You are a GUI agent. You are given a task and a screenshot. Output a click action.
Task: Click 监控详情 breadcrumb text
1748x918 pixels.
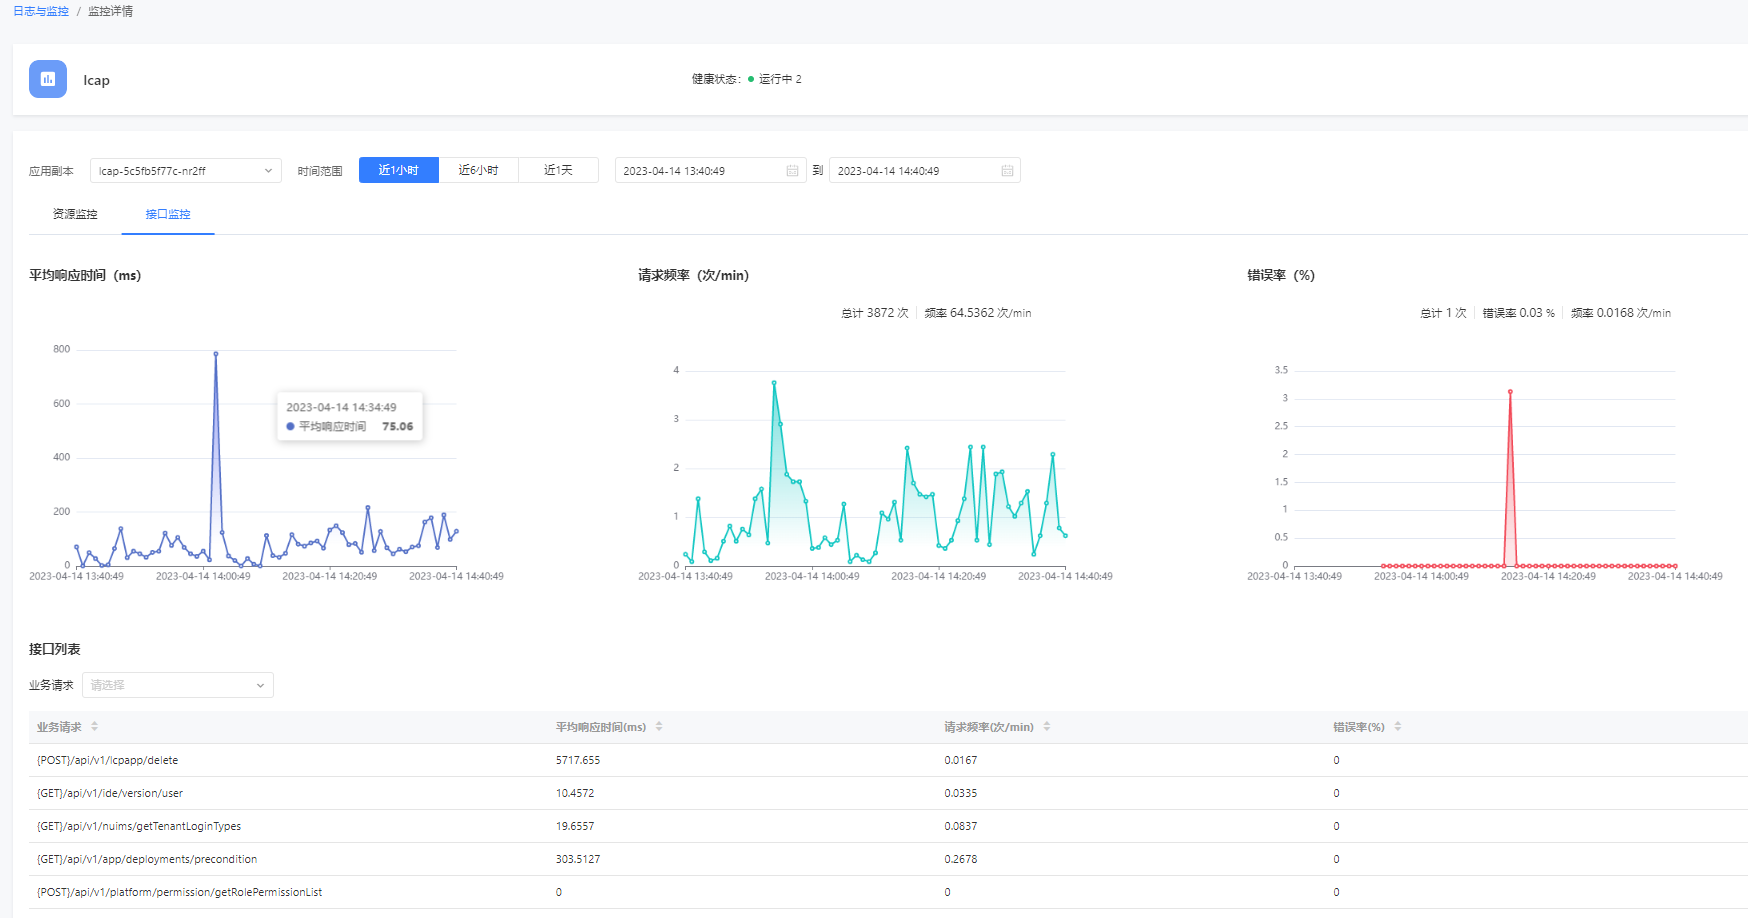(111, 11)
